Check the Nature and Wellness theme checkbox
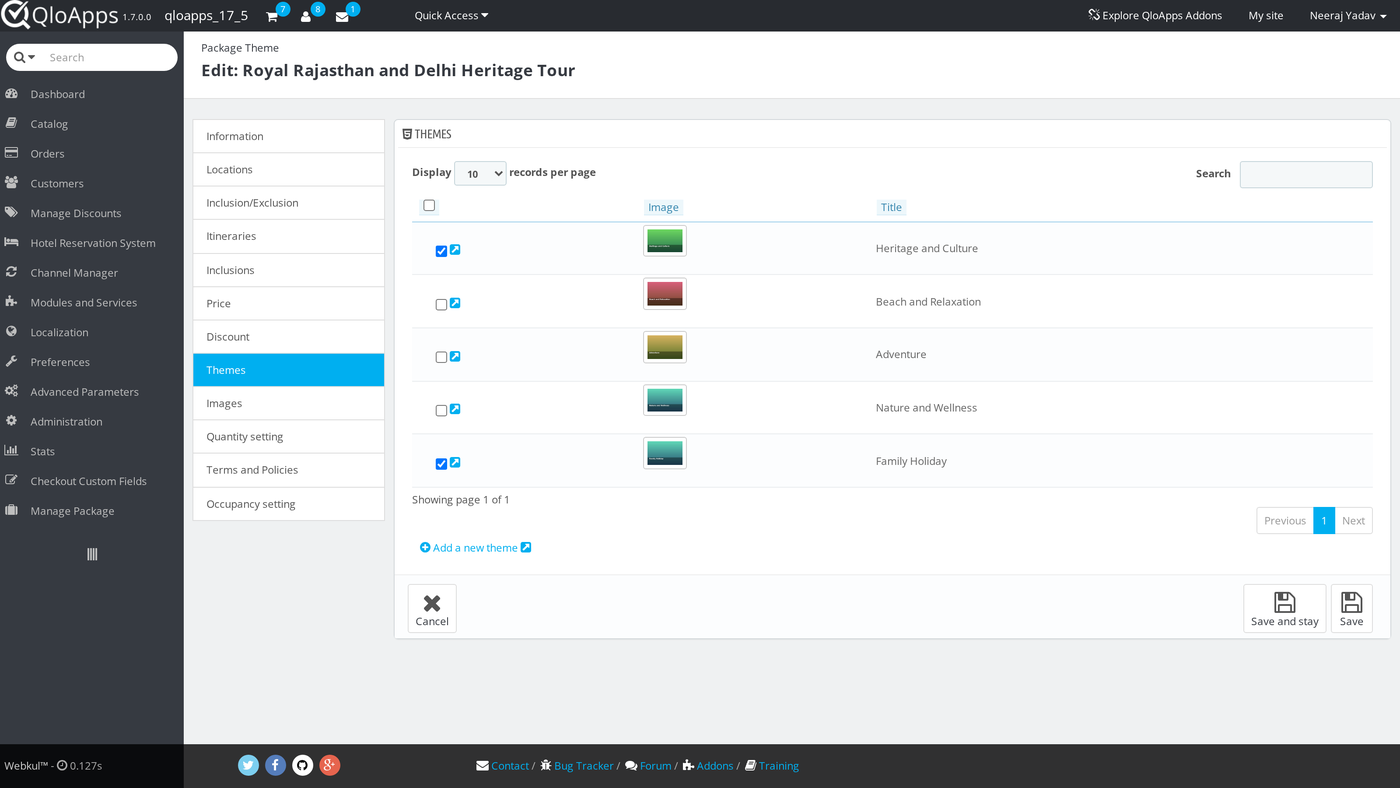The height and width of the screenshot is (788, 1400). click(x=441, y=410)
